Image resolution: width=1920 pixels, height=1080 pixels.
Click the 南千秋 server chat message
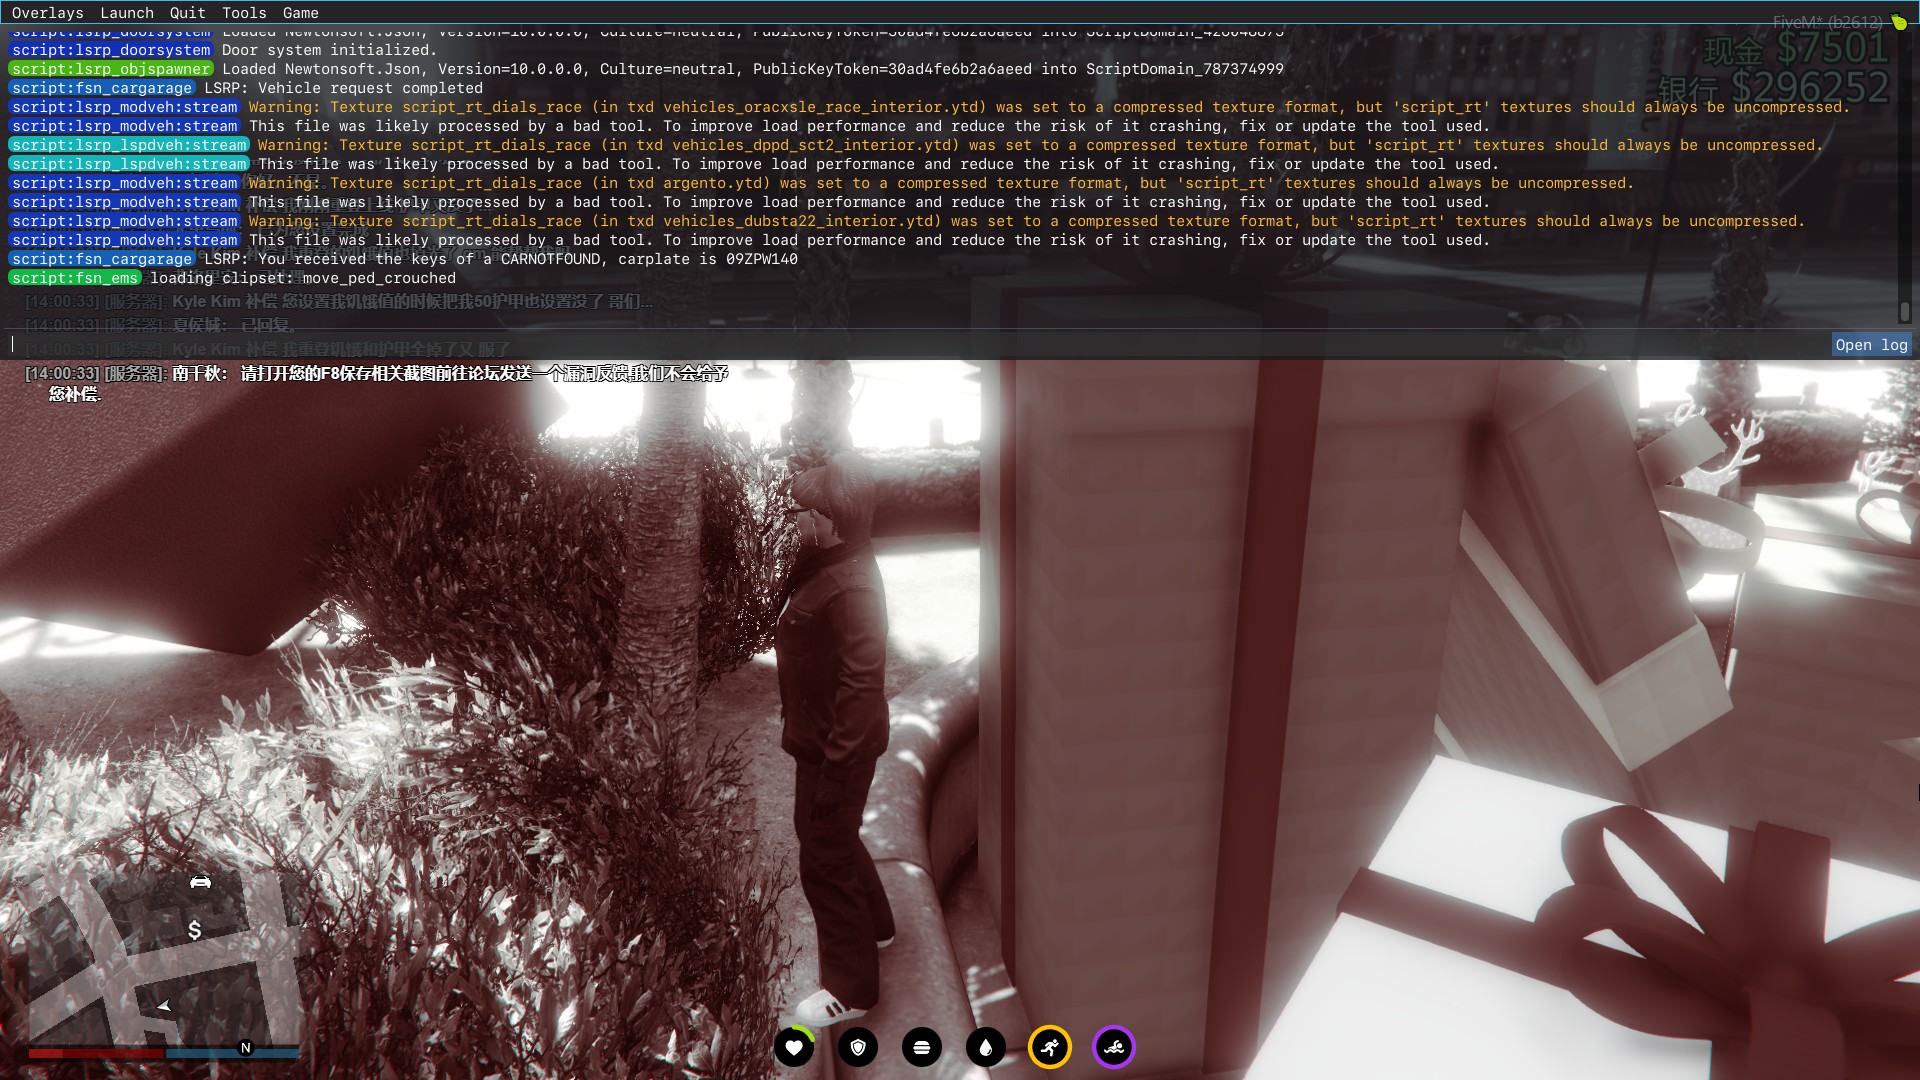tap(376, 383)
